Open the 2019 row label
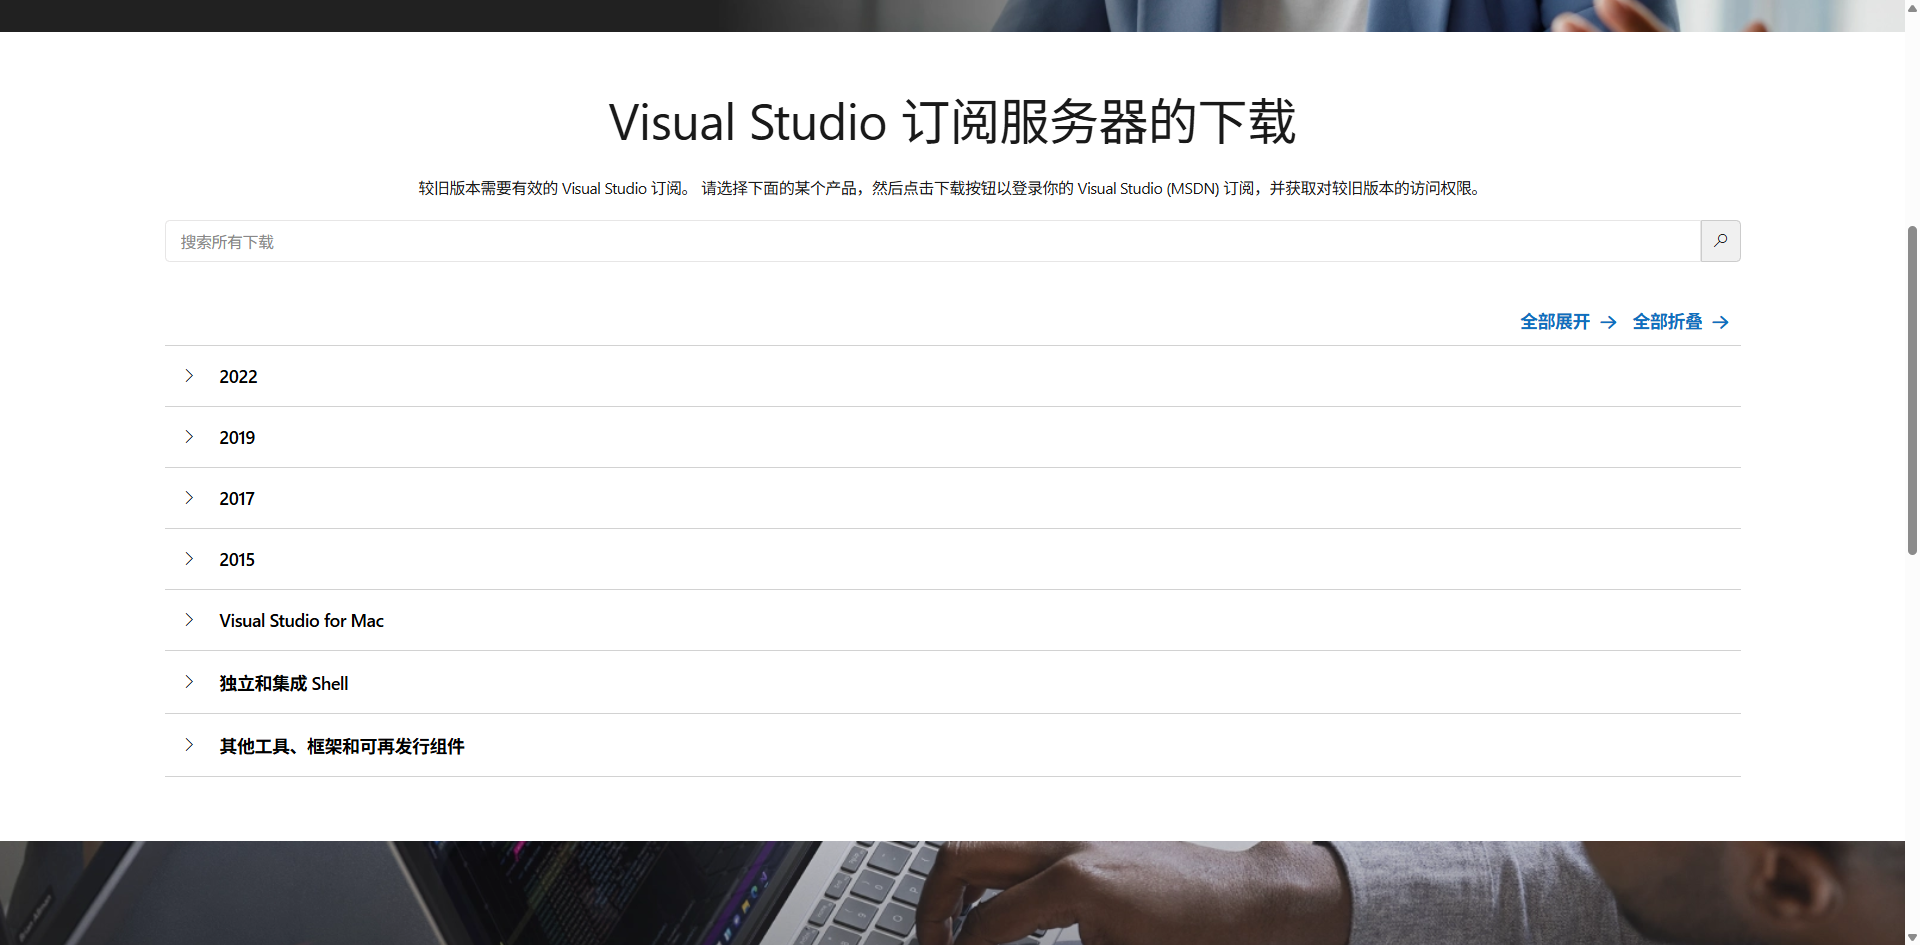Viewport: 1920px width, 945px height. click(237, 438)
